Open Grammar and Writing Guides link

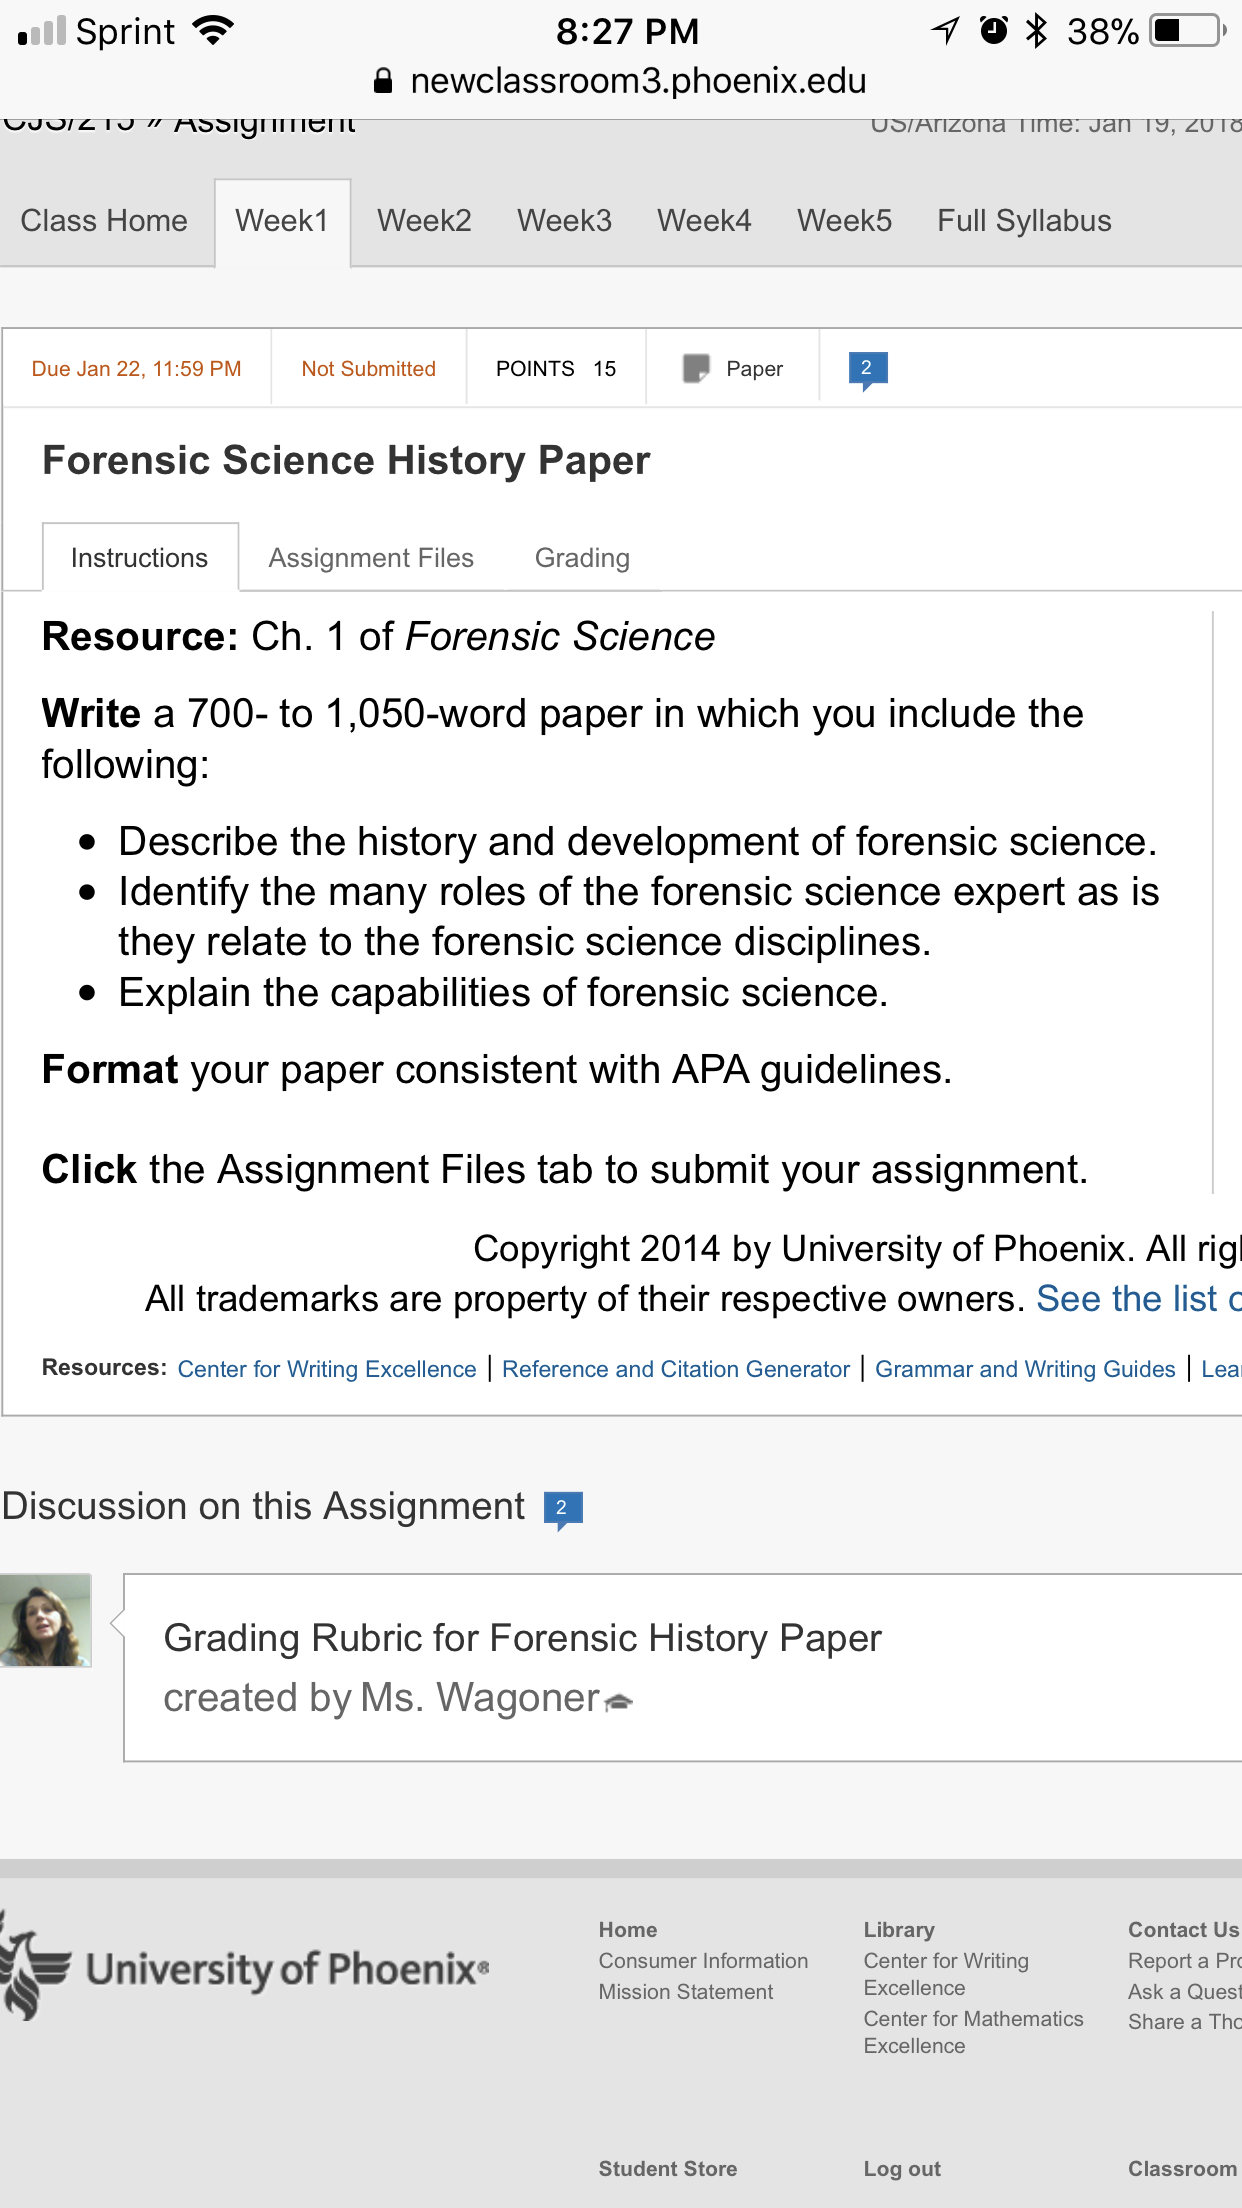(x=1025, y=1369)
